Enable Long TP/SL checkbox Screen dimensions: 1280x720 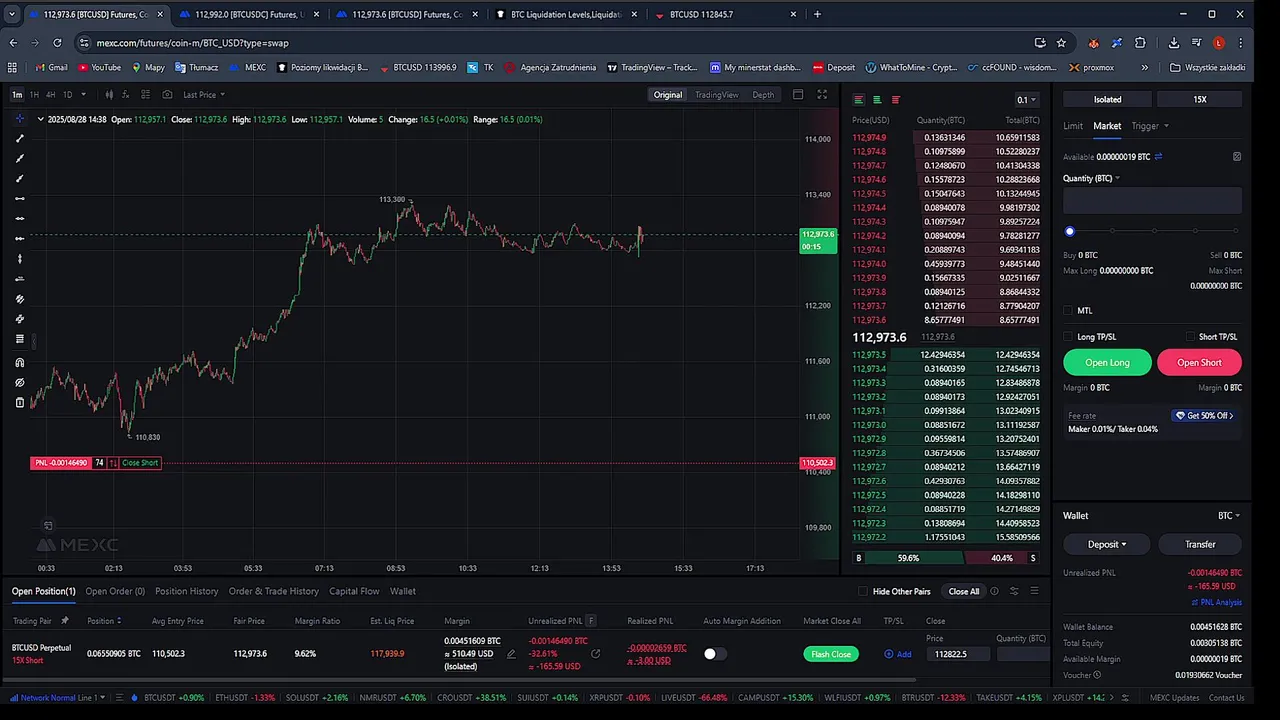1068,337
